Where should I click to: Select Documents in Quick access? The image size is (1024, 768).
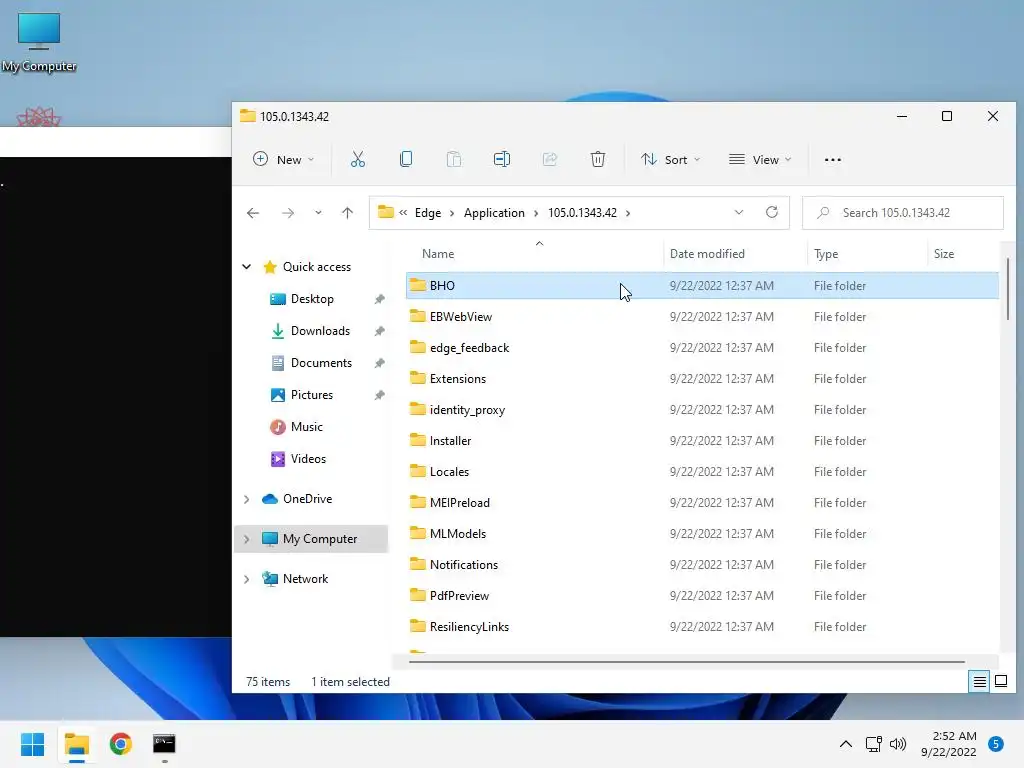point(321,363)
